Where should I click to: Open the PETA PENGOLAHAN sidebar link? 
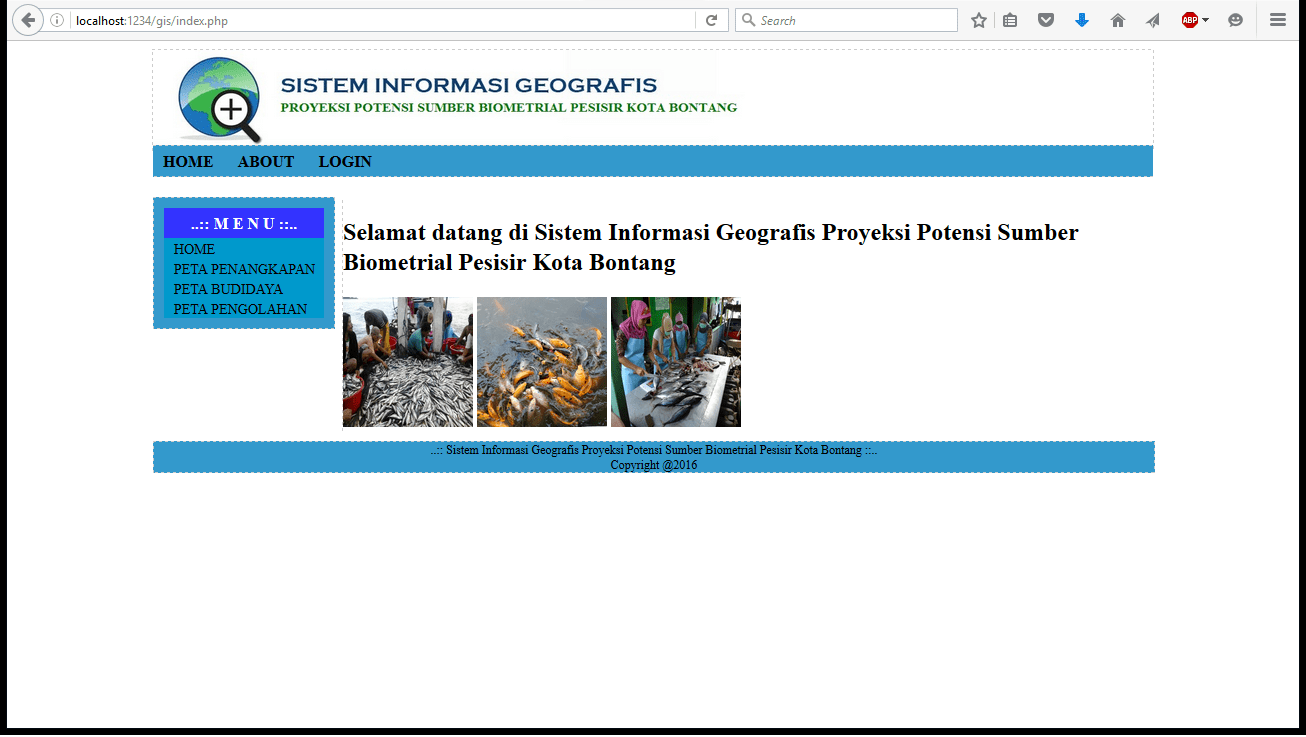(240, 309)
